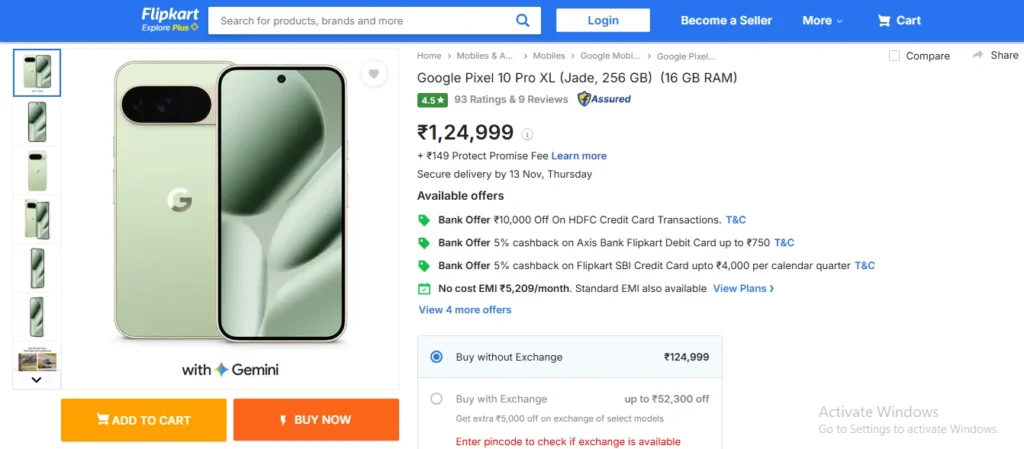Select Buy with Exchange option

coord(436,399)
